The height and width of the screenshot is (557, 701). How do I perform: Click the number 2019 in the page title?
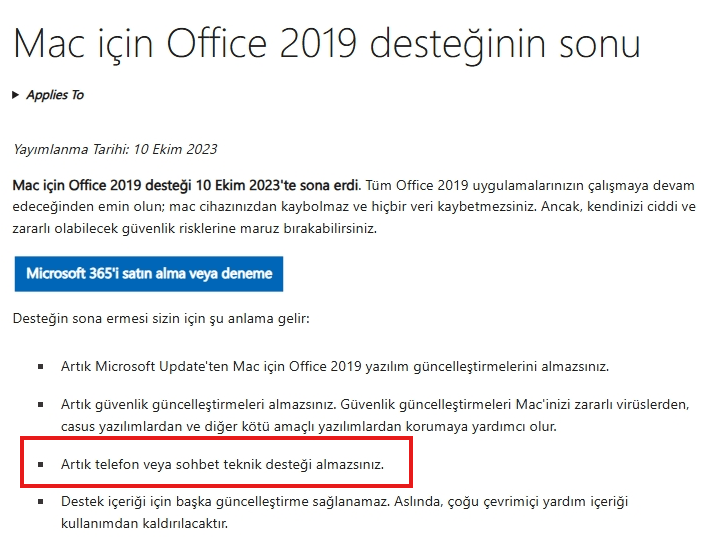point(318,44)
